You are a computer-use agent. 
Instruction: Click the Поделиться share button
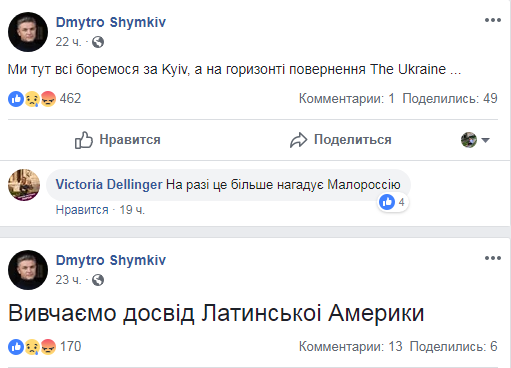coord(341,140)
